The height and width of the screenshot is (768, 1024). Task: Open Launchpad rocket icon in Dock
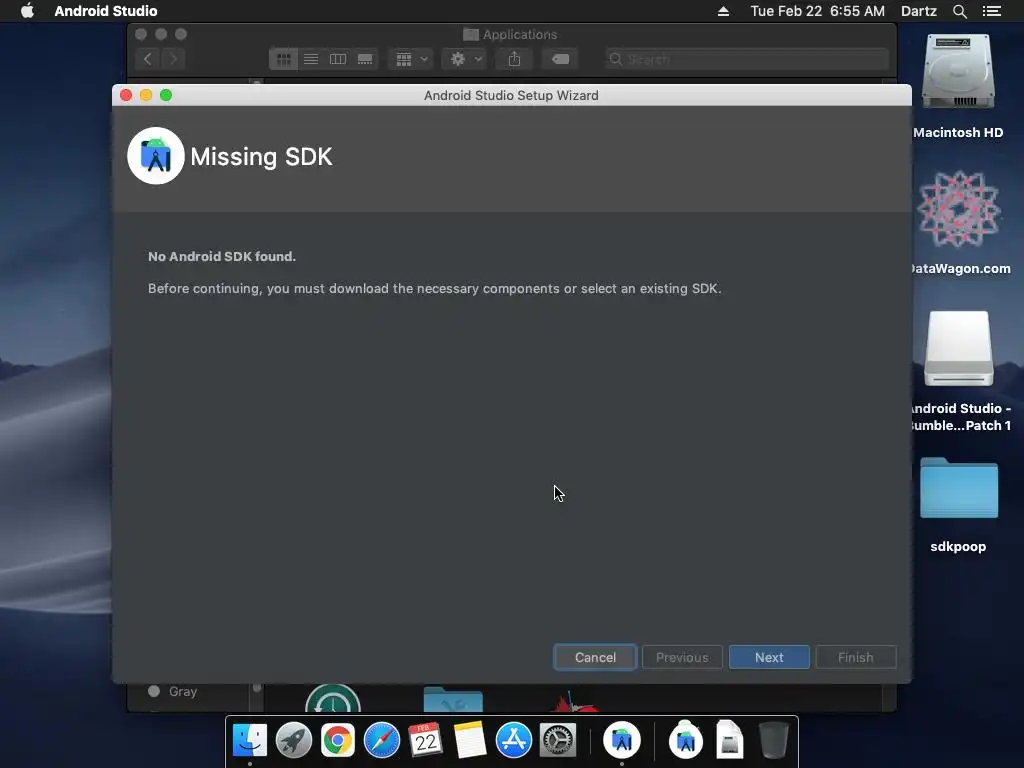(294, 741)
